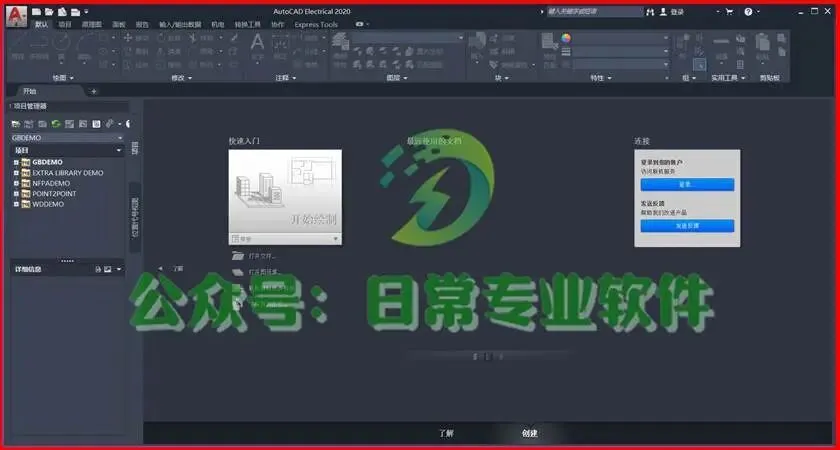The image size is (840, 450).
Task: Expand the WDDEMO project node
Action: click(16, 204)
